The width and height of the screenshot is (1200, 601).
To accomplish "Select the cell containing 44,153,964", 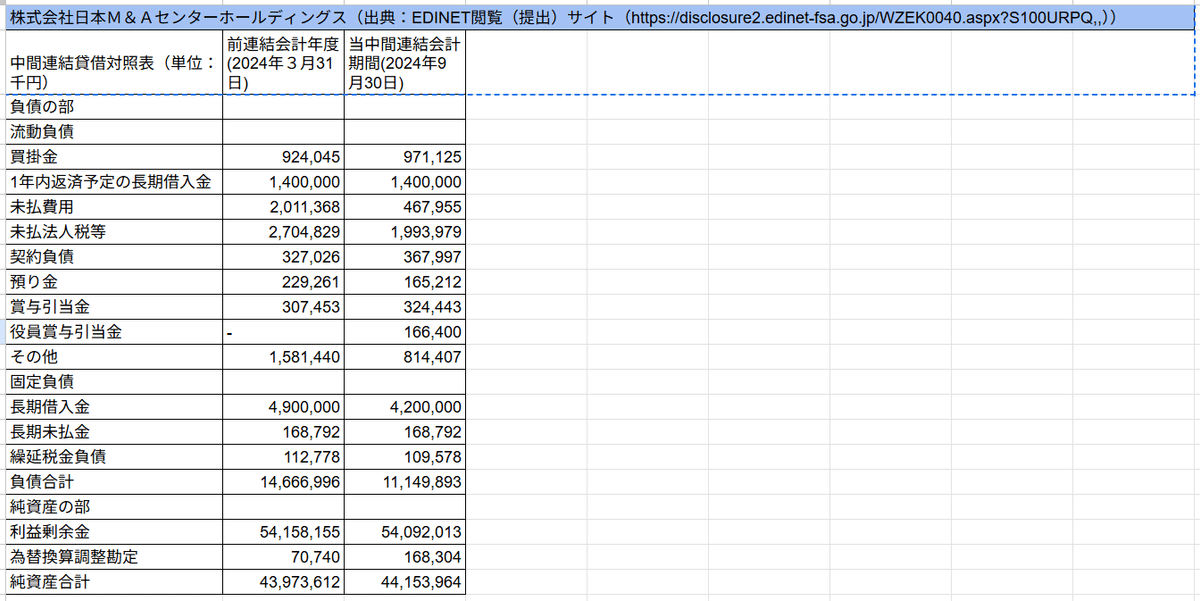I will (x=405, y=582).
